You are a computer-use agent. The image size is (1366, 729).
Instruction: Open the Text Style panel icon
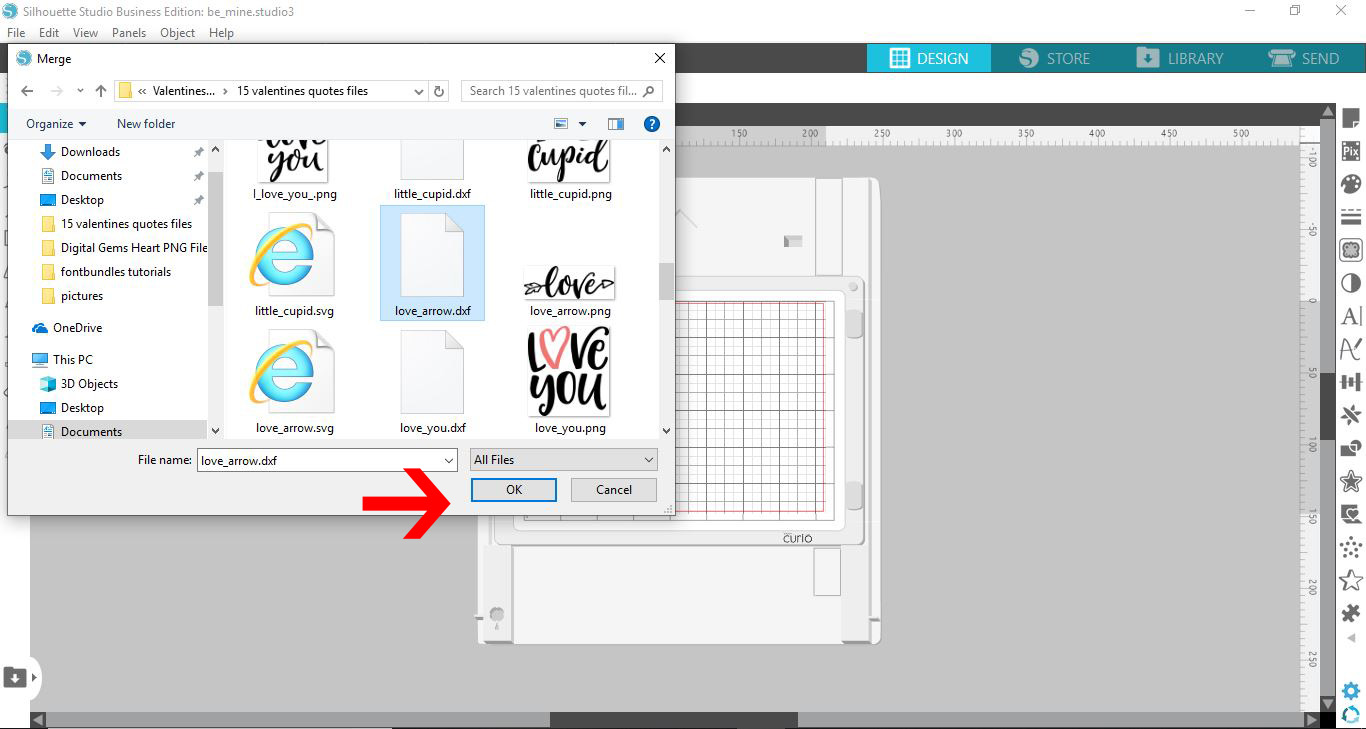pos(1351,316)
